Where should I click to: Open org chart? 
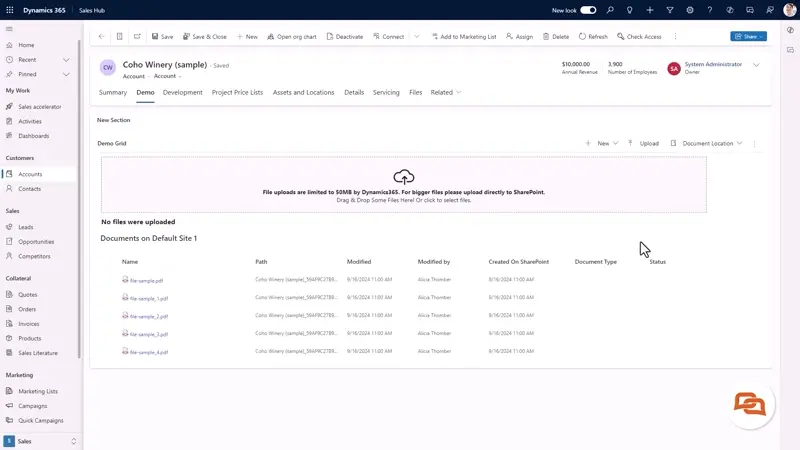292,37
